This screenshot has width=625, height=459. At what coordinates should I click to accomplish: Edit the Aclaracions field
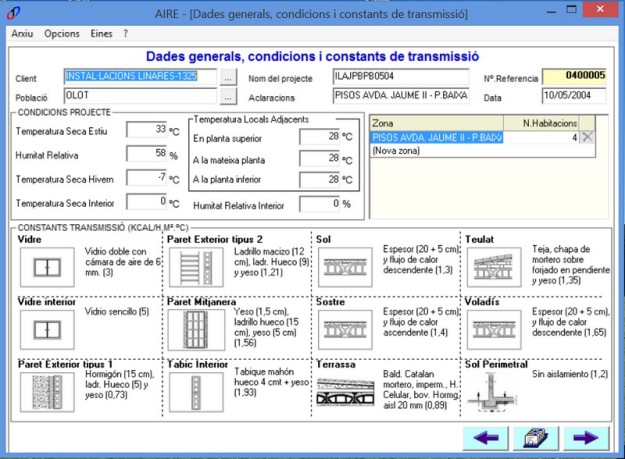click(401, 96)
